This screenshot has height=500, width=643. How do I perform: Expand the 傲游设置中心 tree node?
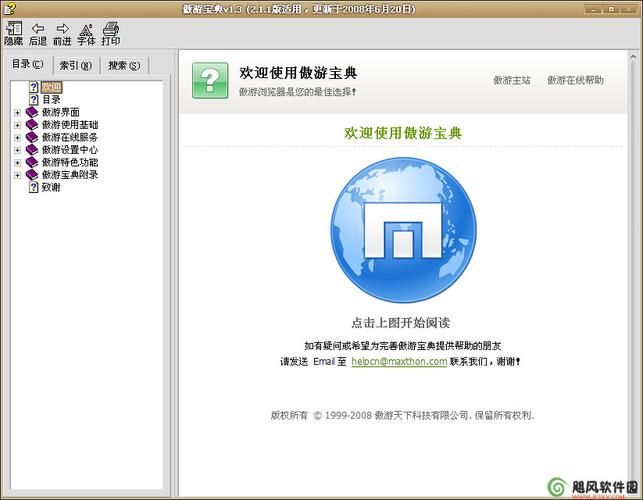[x=17, y=150]
